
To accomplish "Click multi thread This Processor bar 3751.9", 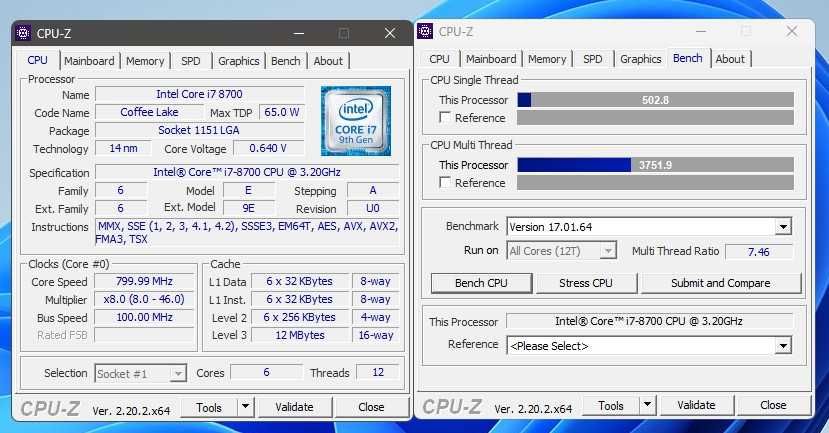I will [656, 165].
